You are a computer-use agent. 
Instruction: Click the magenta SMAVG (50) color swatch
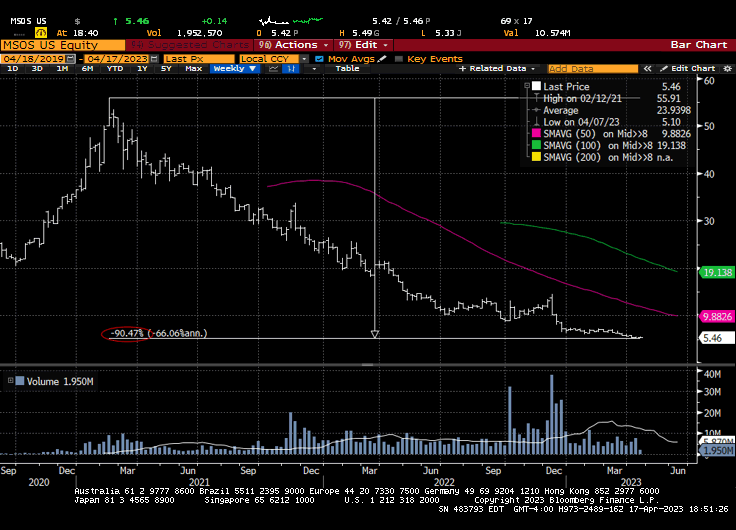536,133
